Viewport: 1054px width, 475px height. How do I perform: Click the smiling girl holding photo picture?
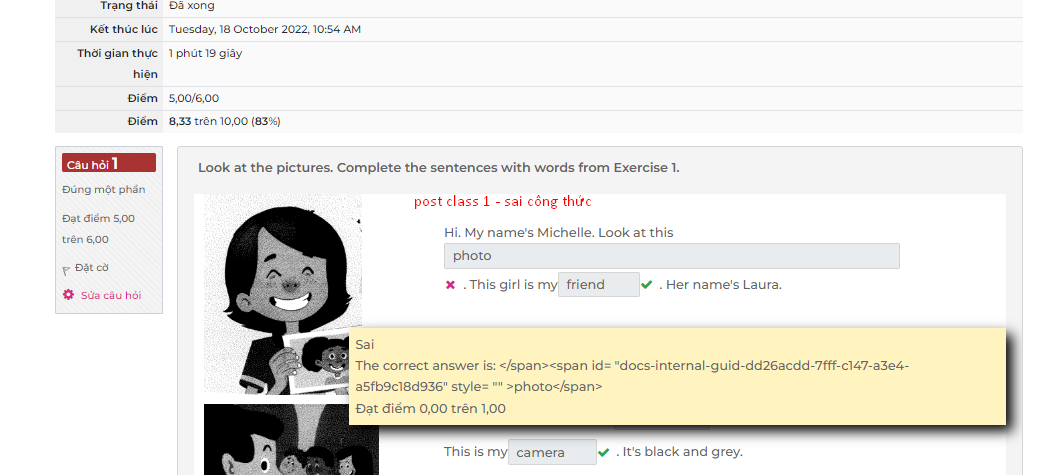click(x=283, y=294)
